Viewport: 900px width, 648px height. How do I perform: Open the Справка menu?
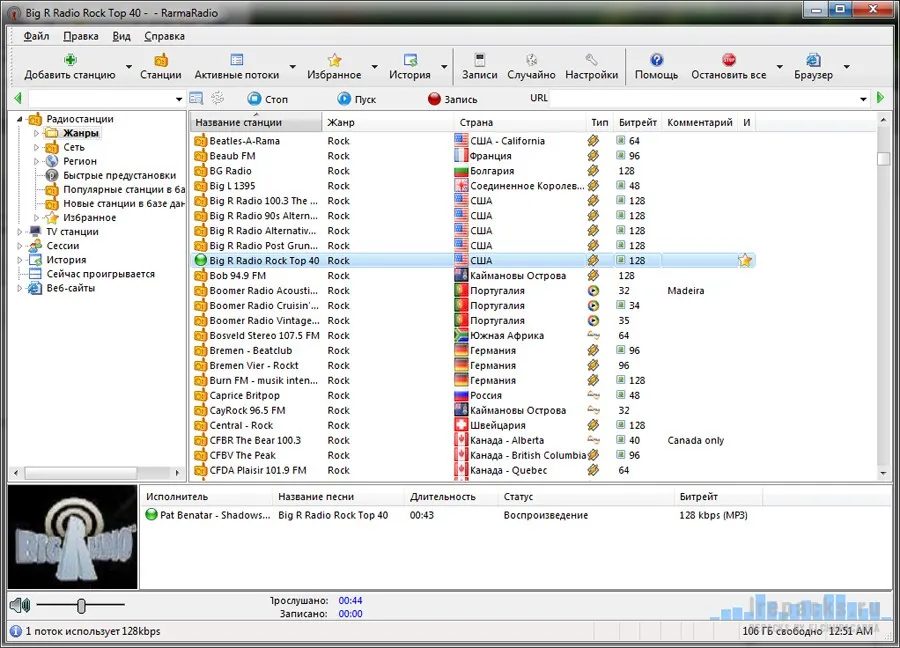coord(164,36)
